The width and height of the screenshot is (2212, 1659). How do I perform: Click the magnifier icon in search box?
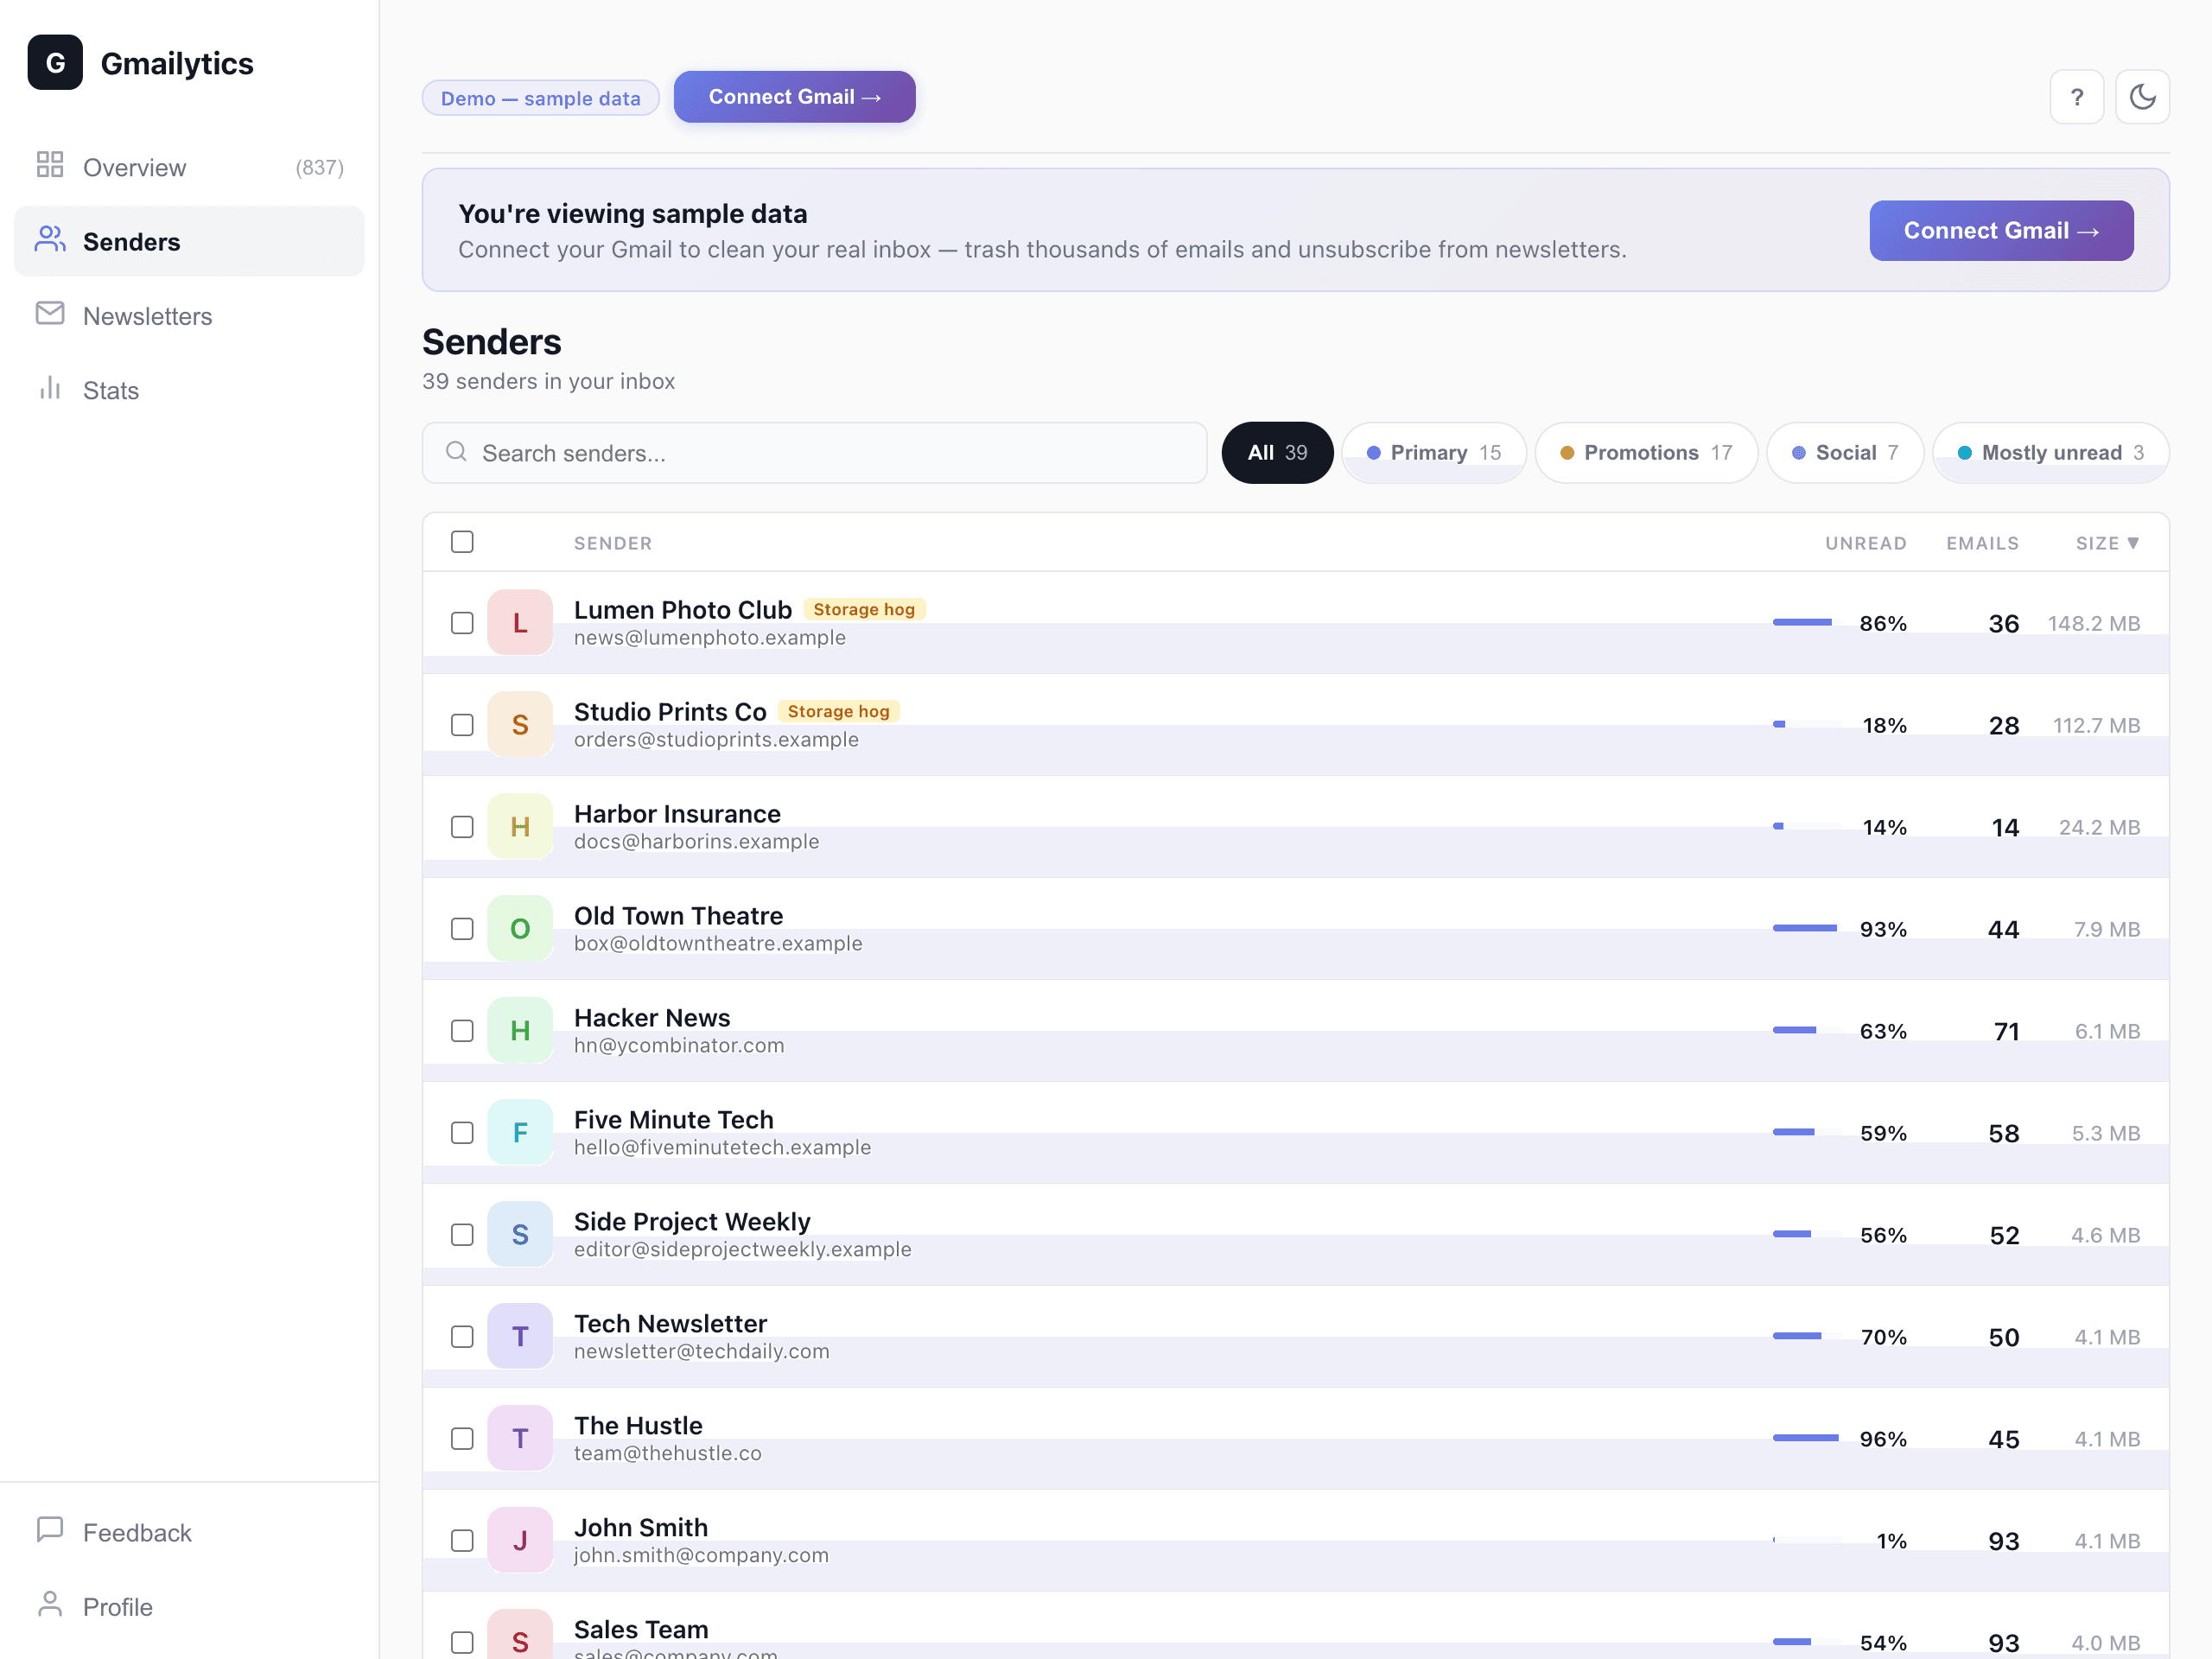456,452
